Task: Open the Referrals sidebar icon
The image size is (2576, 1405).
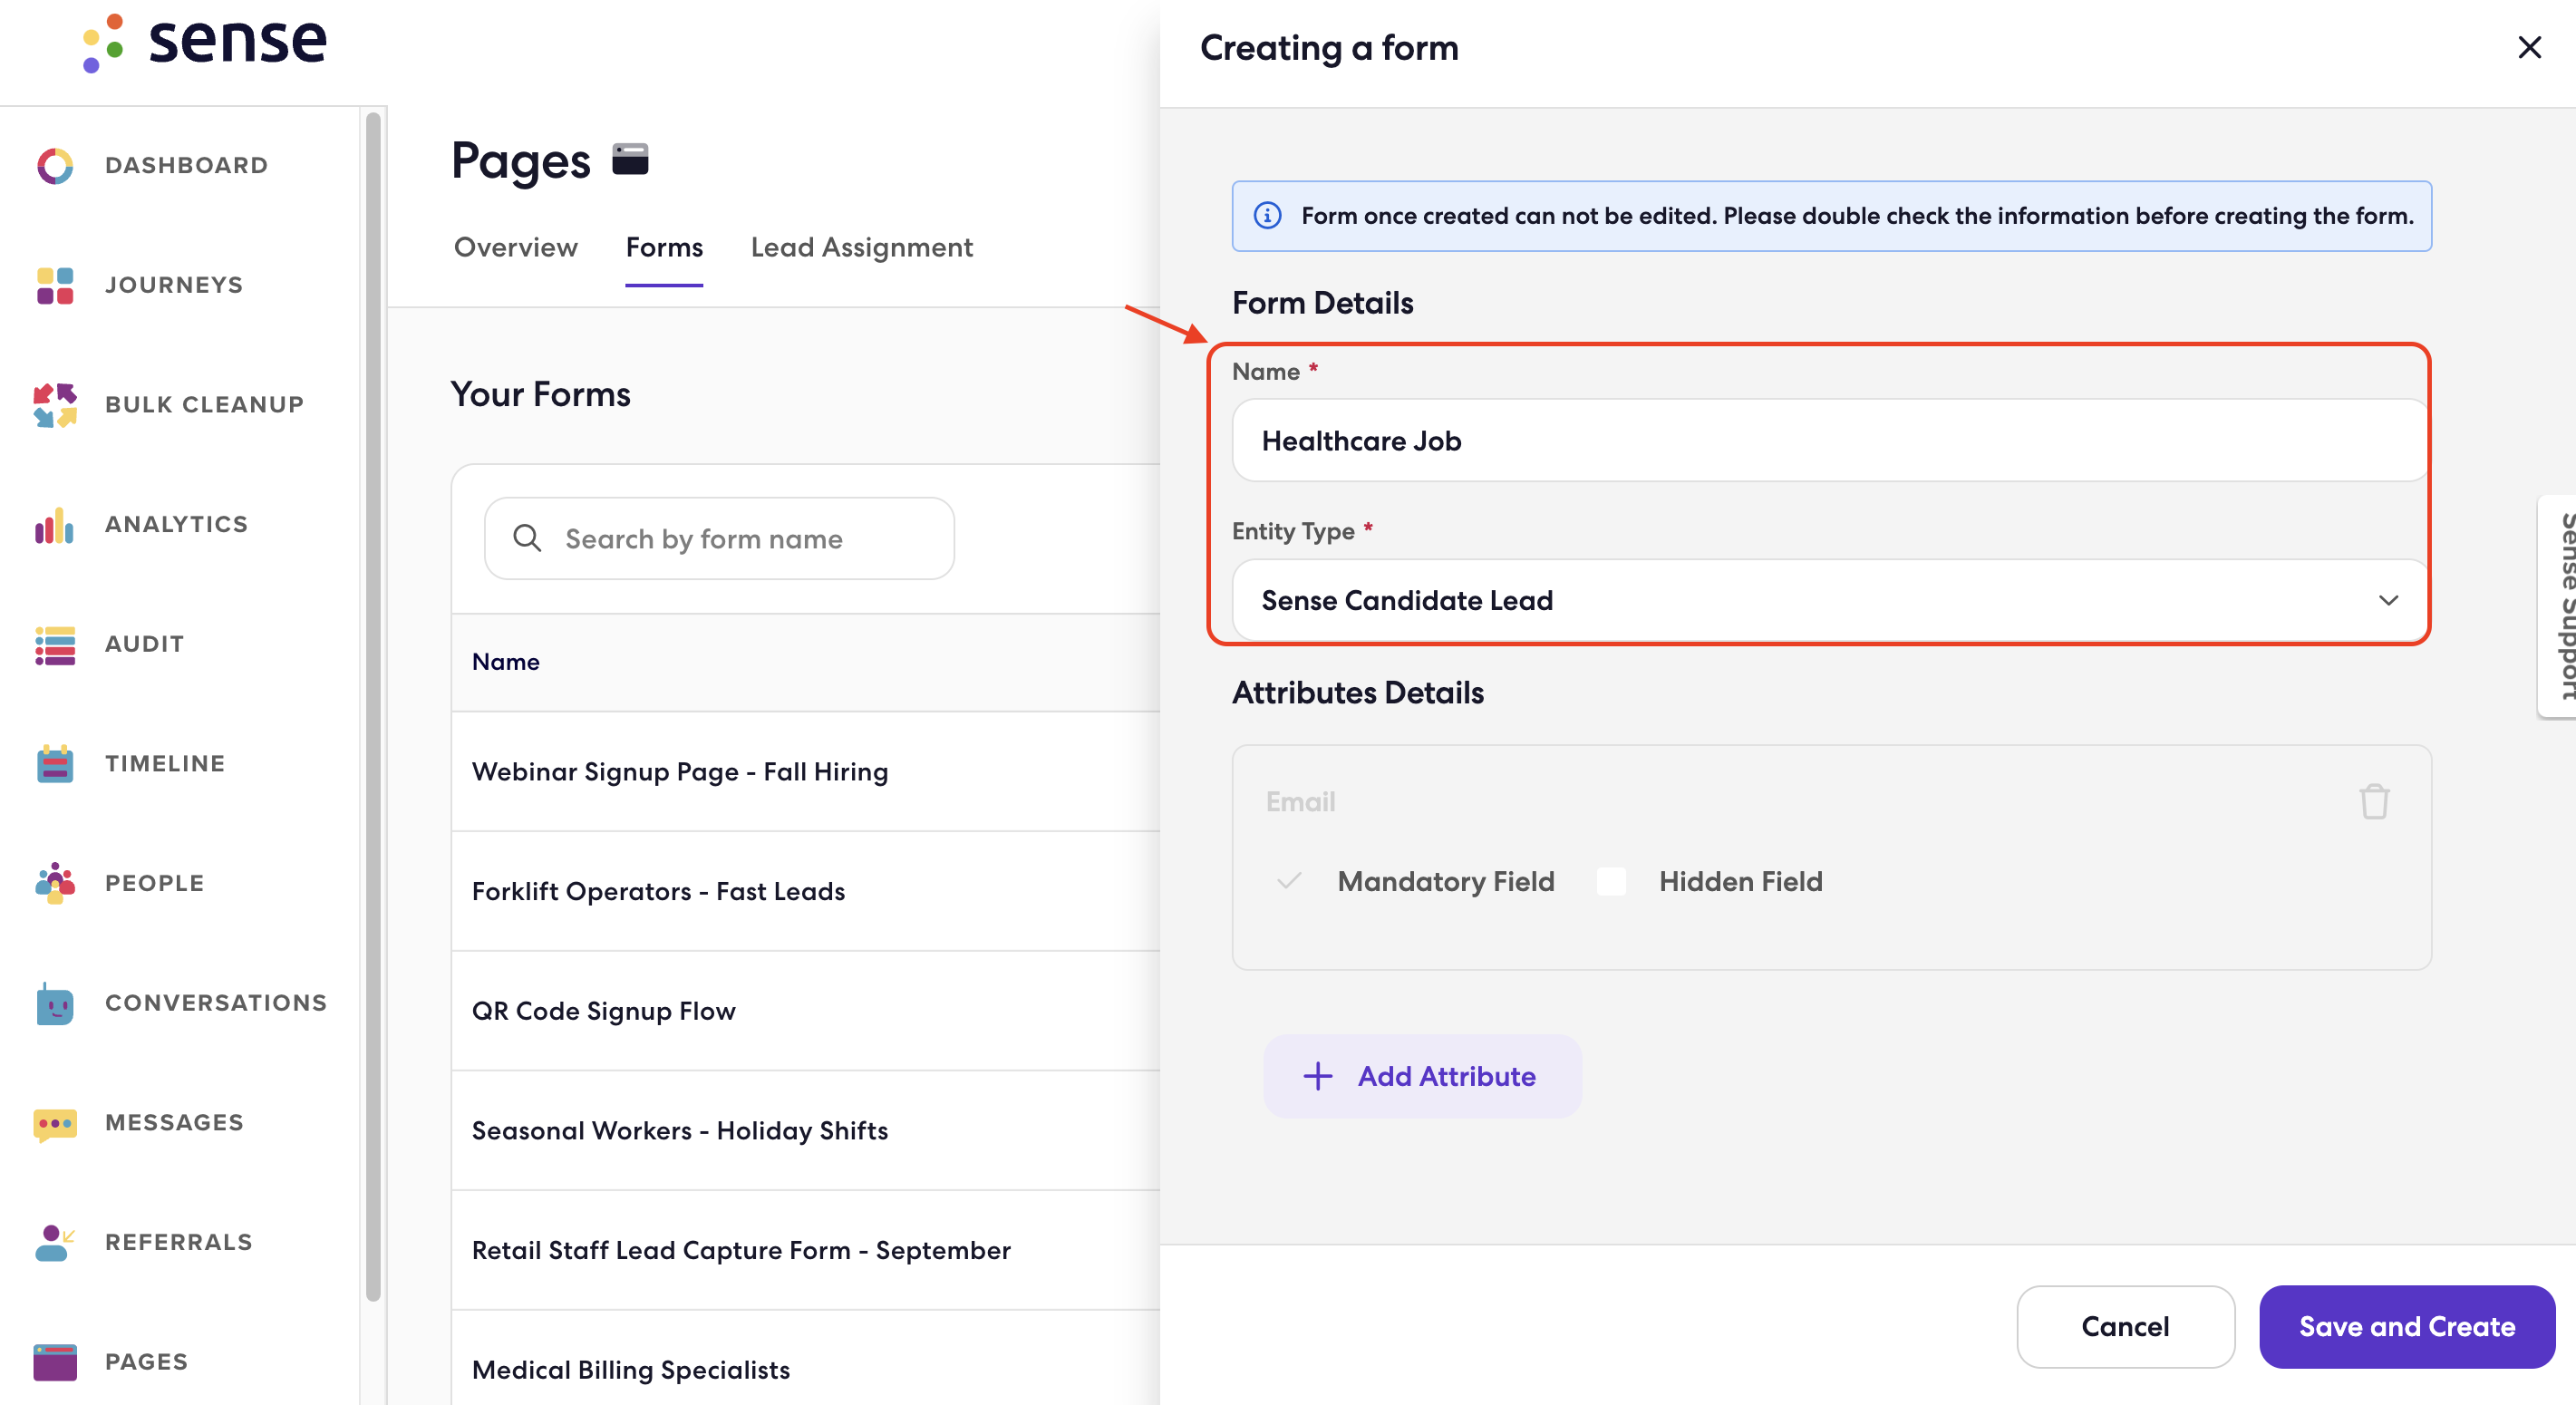Action: (55, 1242)
